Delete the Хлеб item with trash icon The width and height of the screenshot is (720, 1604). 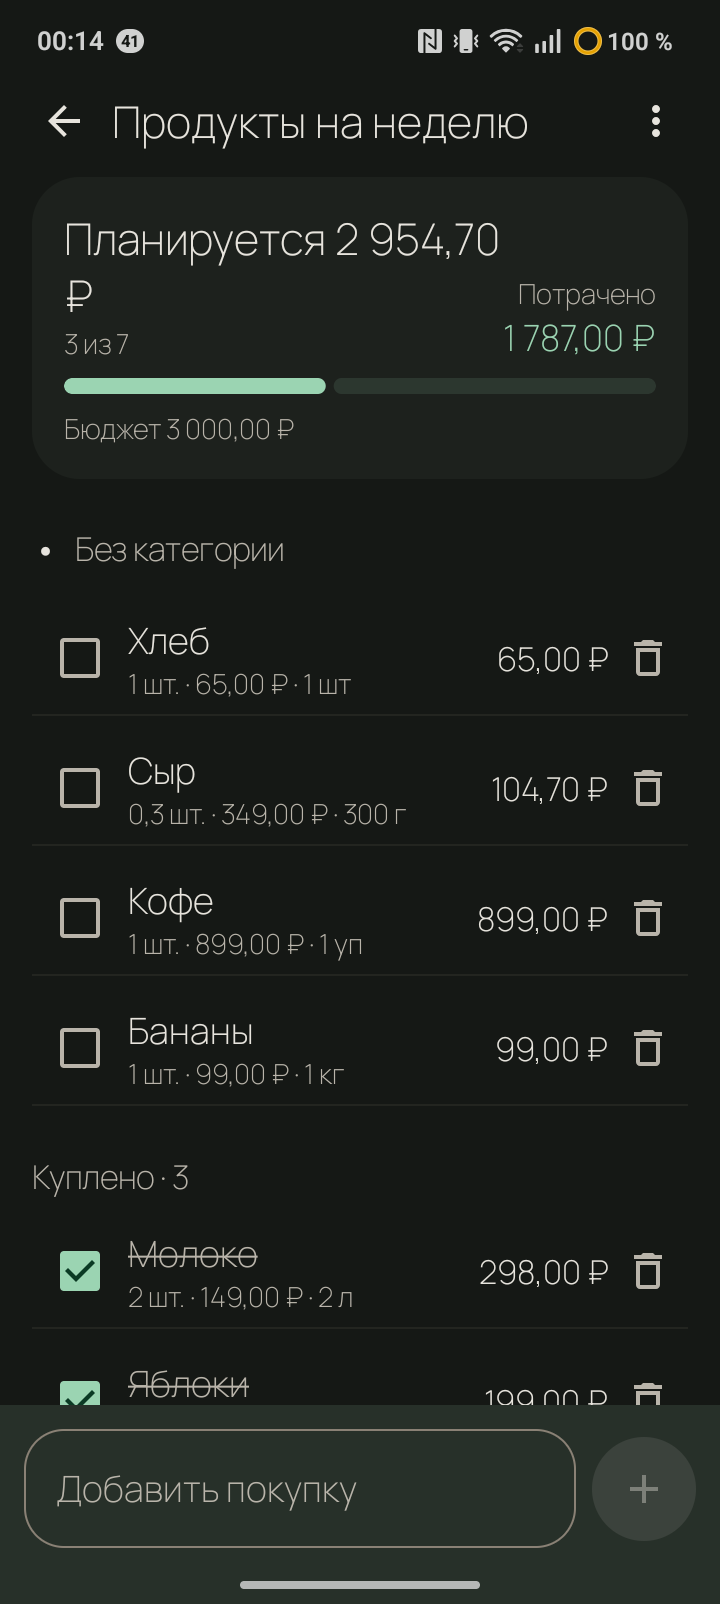coord(648,659)
